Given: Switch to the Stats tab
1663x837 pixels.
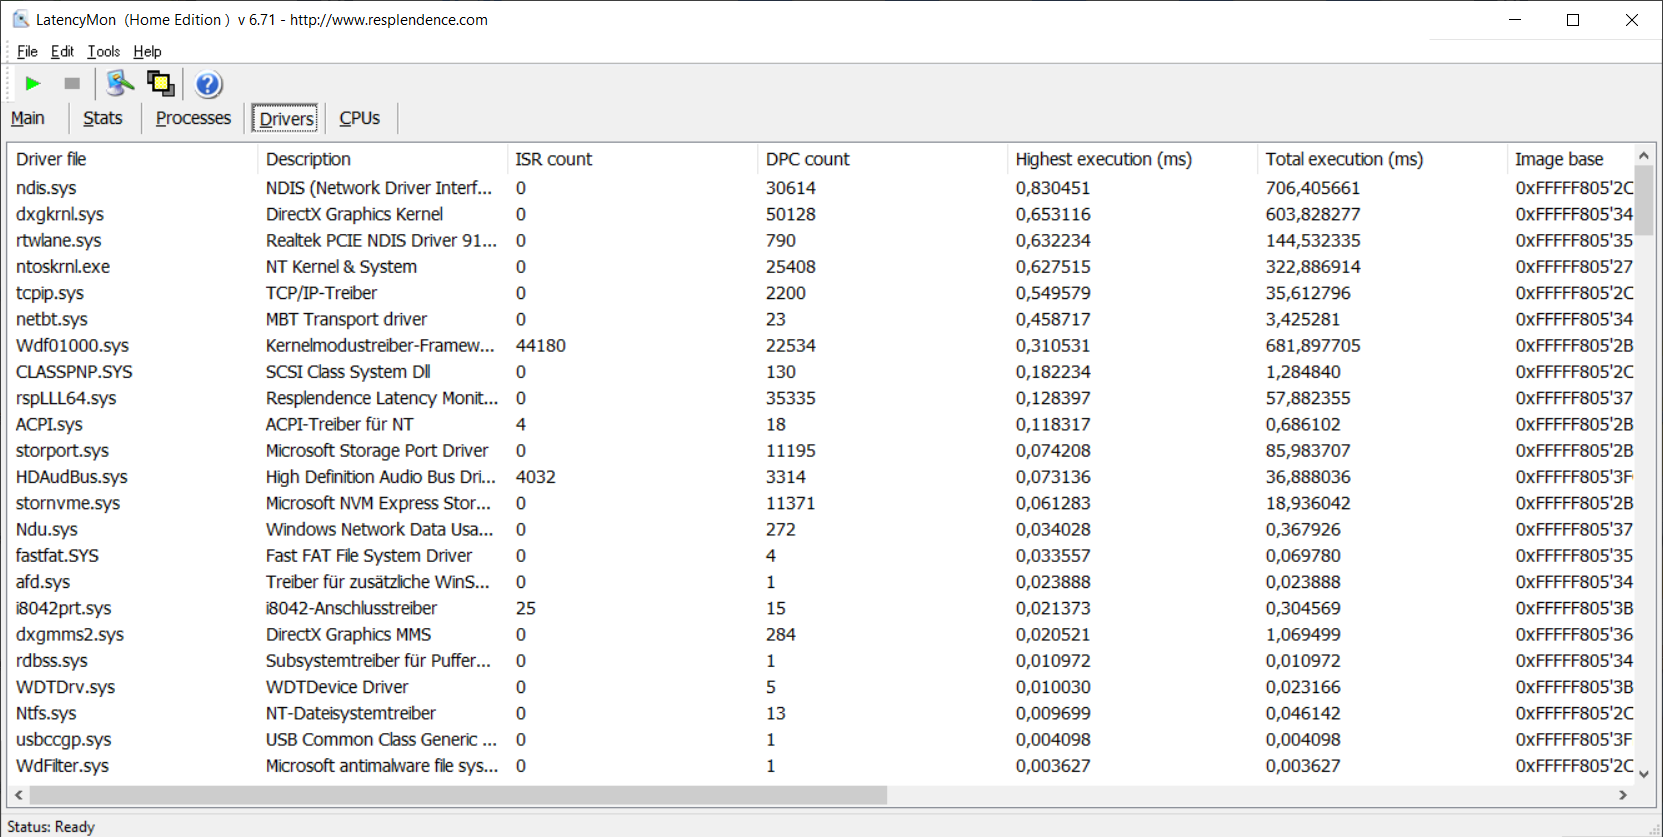Looking at the screenshot, I should (102, 118).
